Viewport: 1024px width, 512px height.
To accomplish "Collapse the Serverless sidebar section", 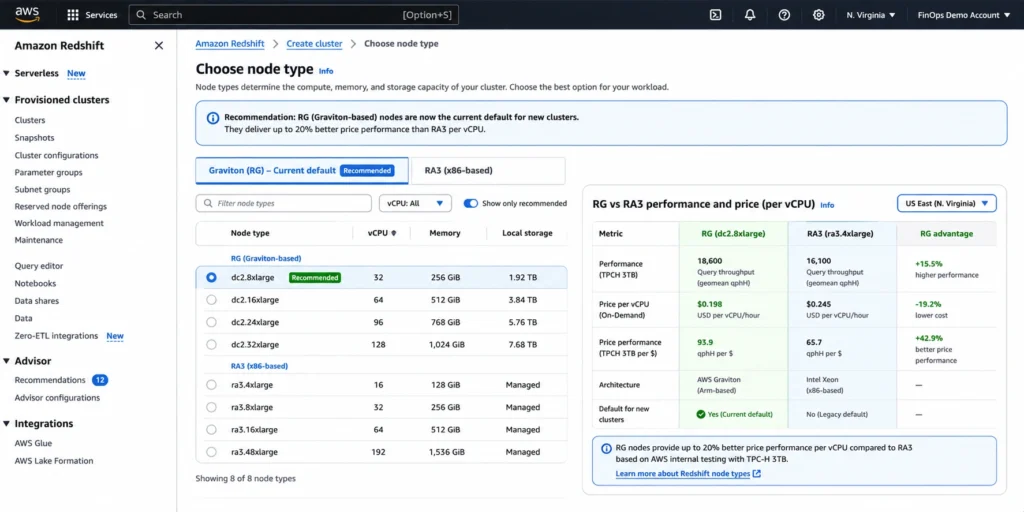I will coord(7,73).
